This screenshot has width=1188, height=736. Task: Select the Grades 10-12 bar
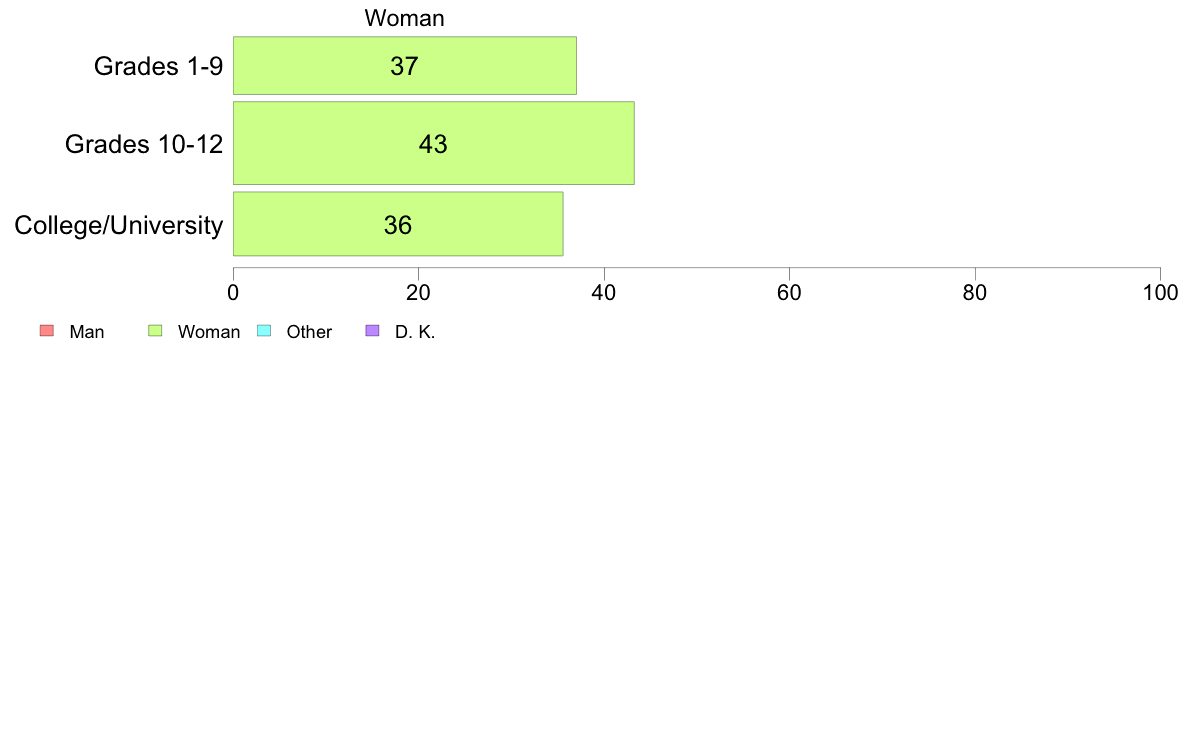(x=433, y=143)
